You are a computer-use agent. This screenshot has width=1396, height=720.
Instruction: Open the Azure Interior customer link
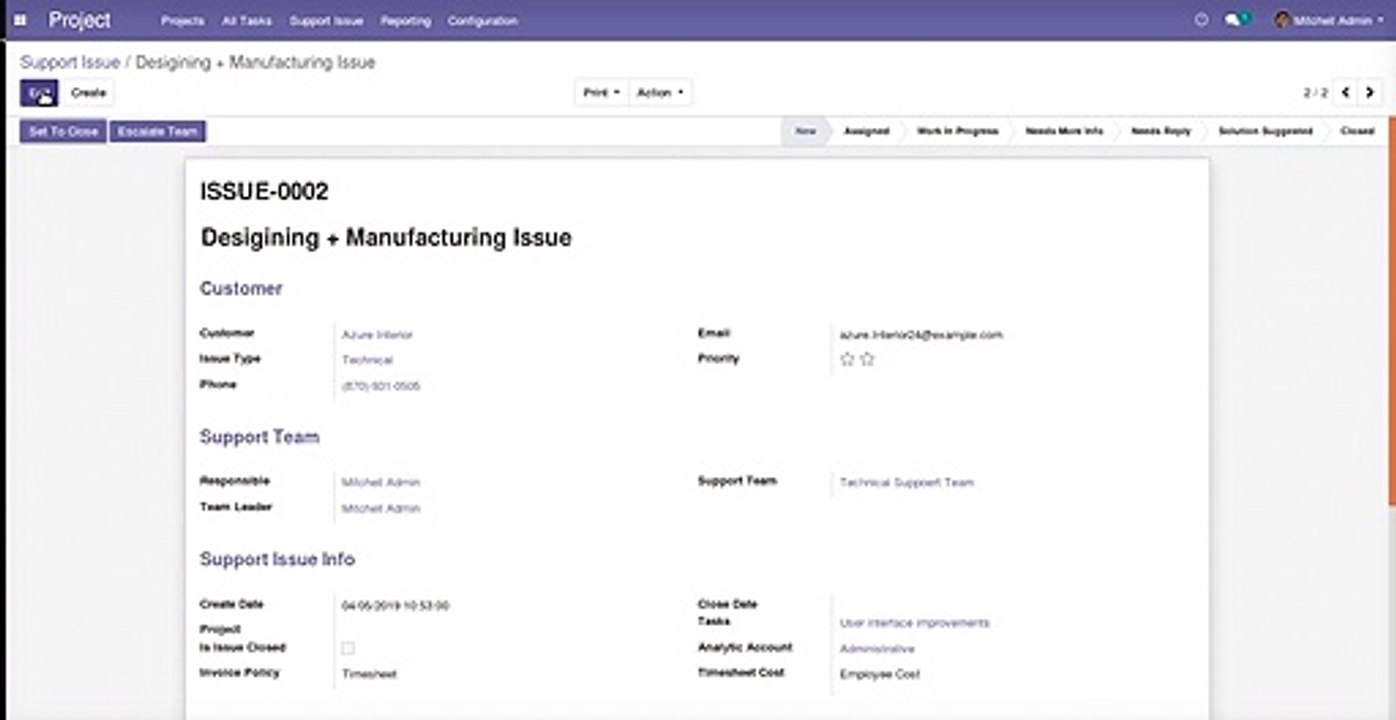377,335
